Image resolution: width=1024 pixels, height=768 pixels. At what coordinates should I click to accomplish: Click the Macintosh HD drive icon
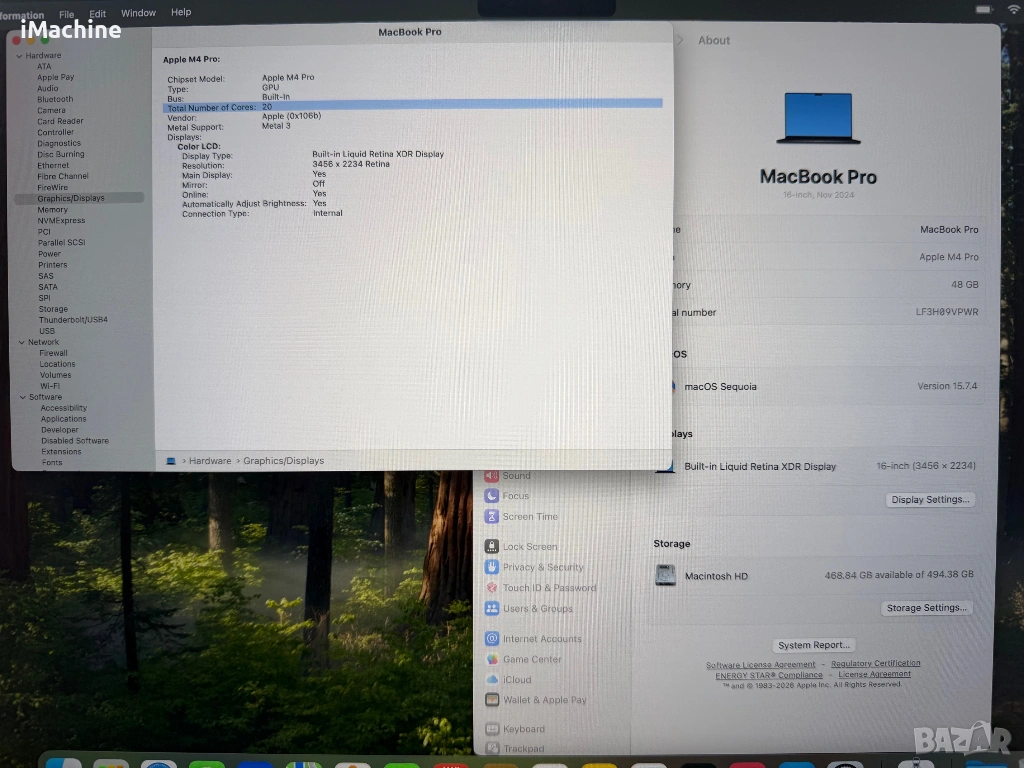coord(665,575)
